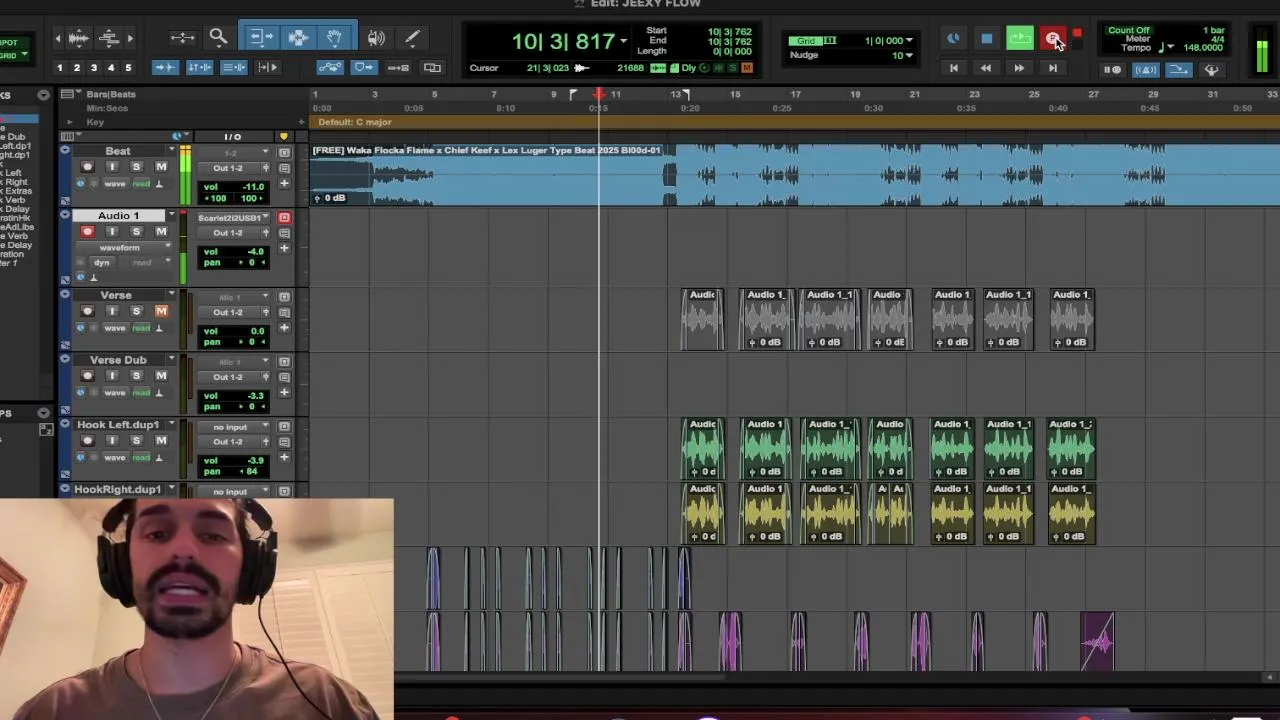Click the Rewind transport button

[x=986, y=68]
